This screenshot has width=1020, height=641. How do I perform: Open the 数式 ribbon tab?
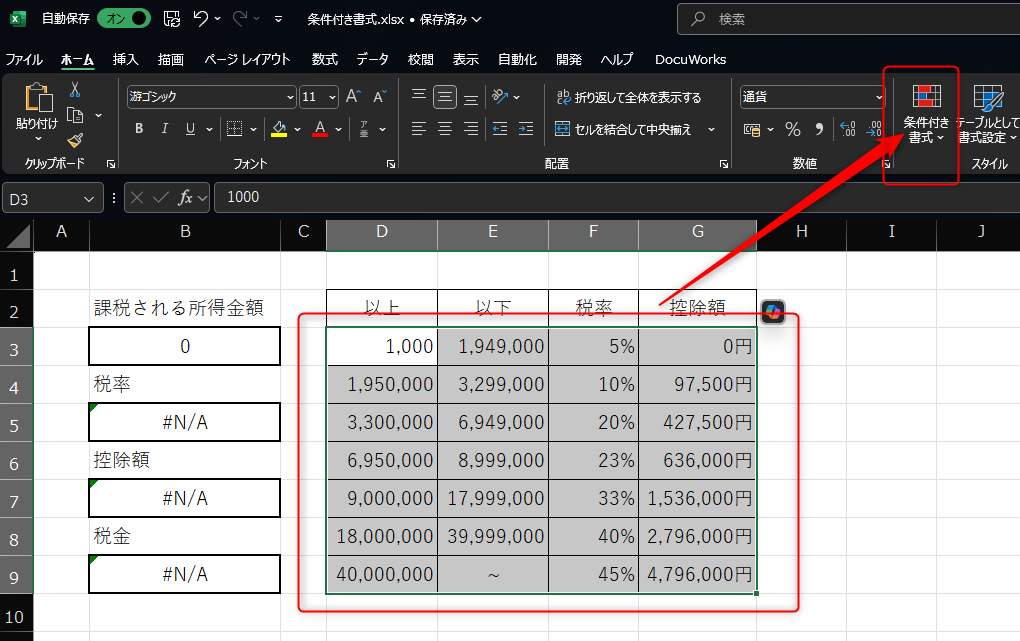click(x=324, y=60)
